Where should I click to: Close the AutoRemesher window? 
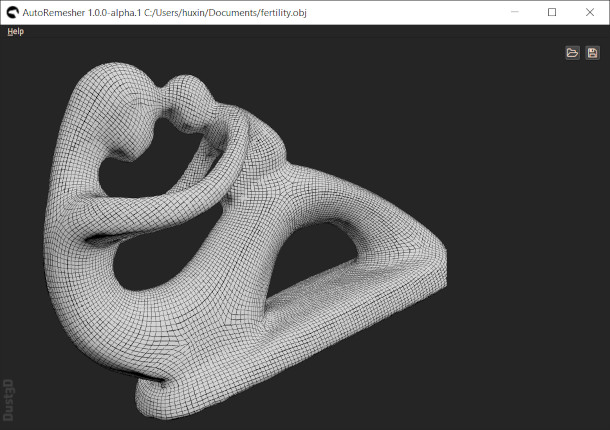pos(590,12)
